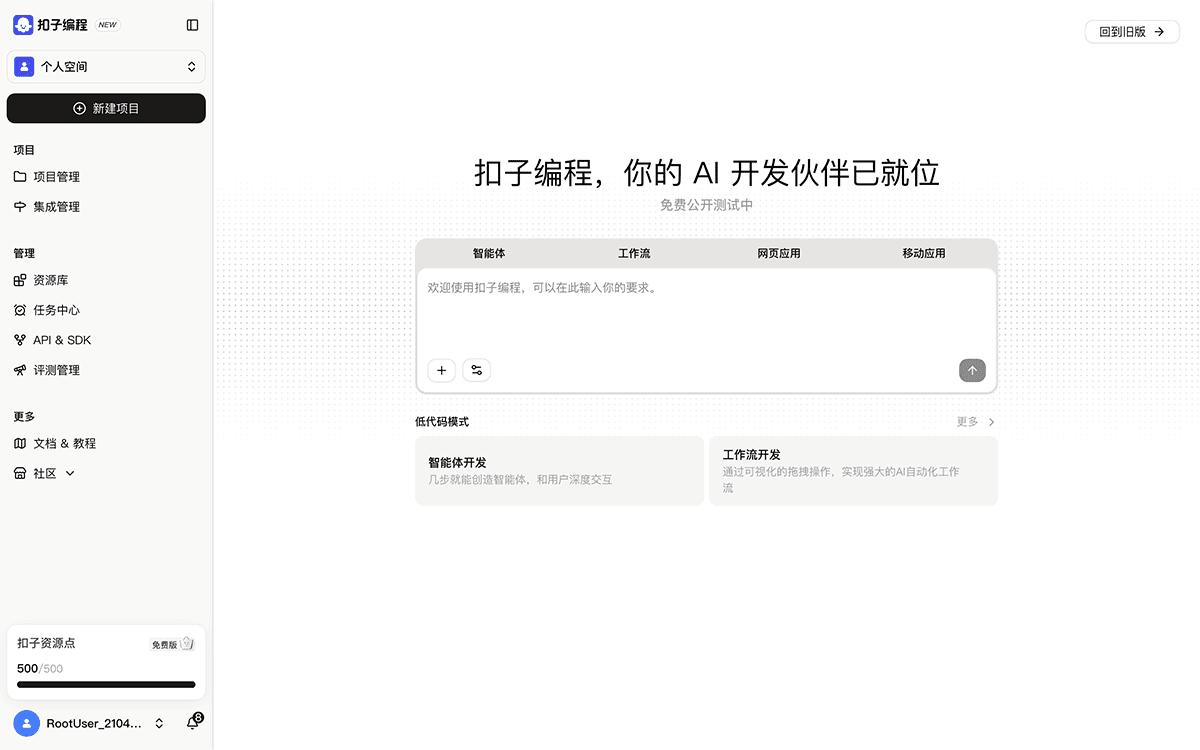The image size is (1200, 750).
Task: 点击输入框旁的设置开关图标
Action: 476,370
